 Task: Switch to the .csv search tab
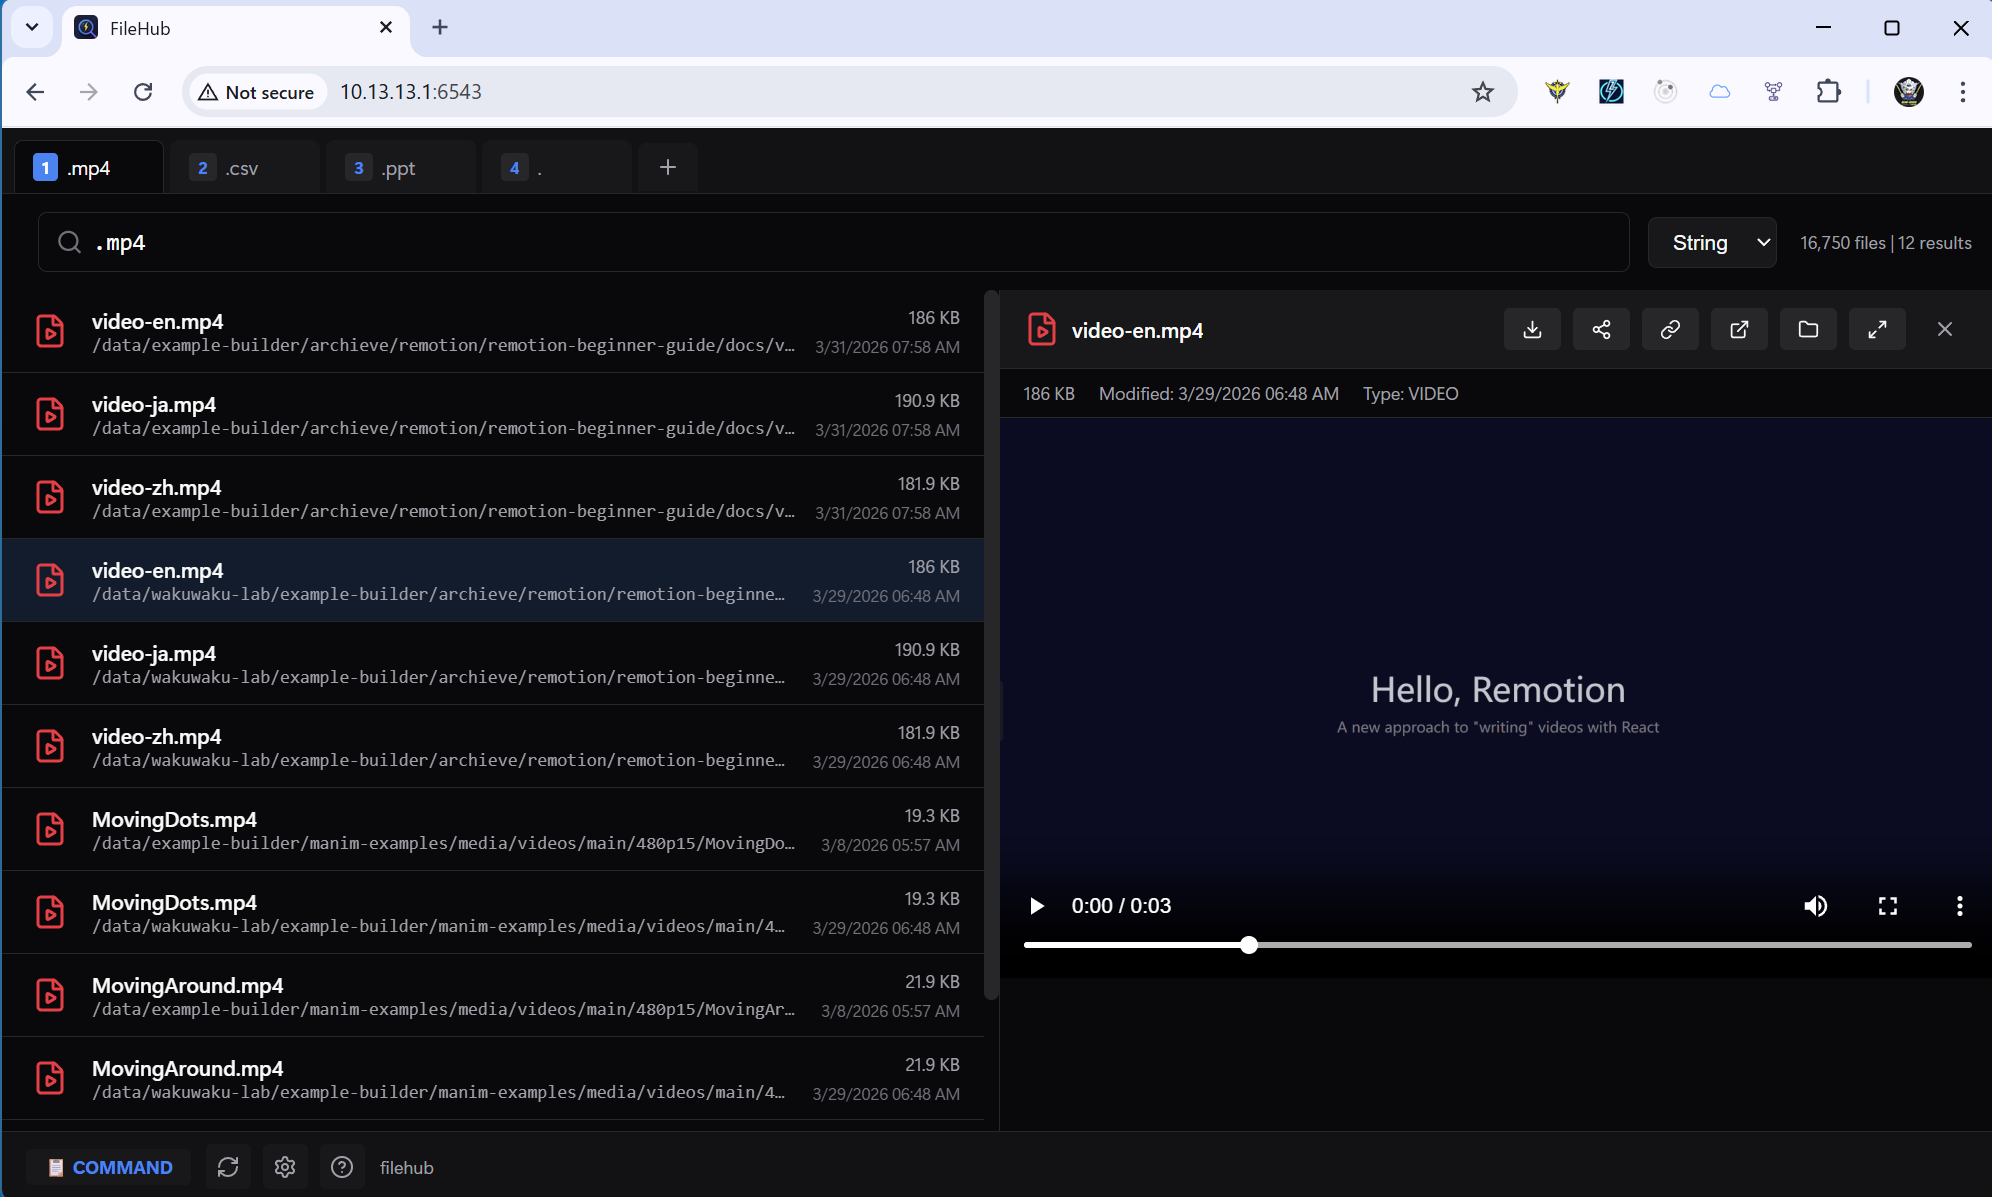point(244,167)
